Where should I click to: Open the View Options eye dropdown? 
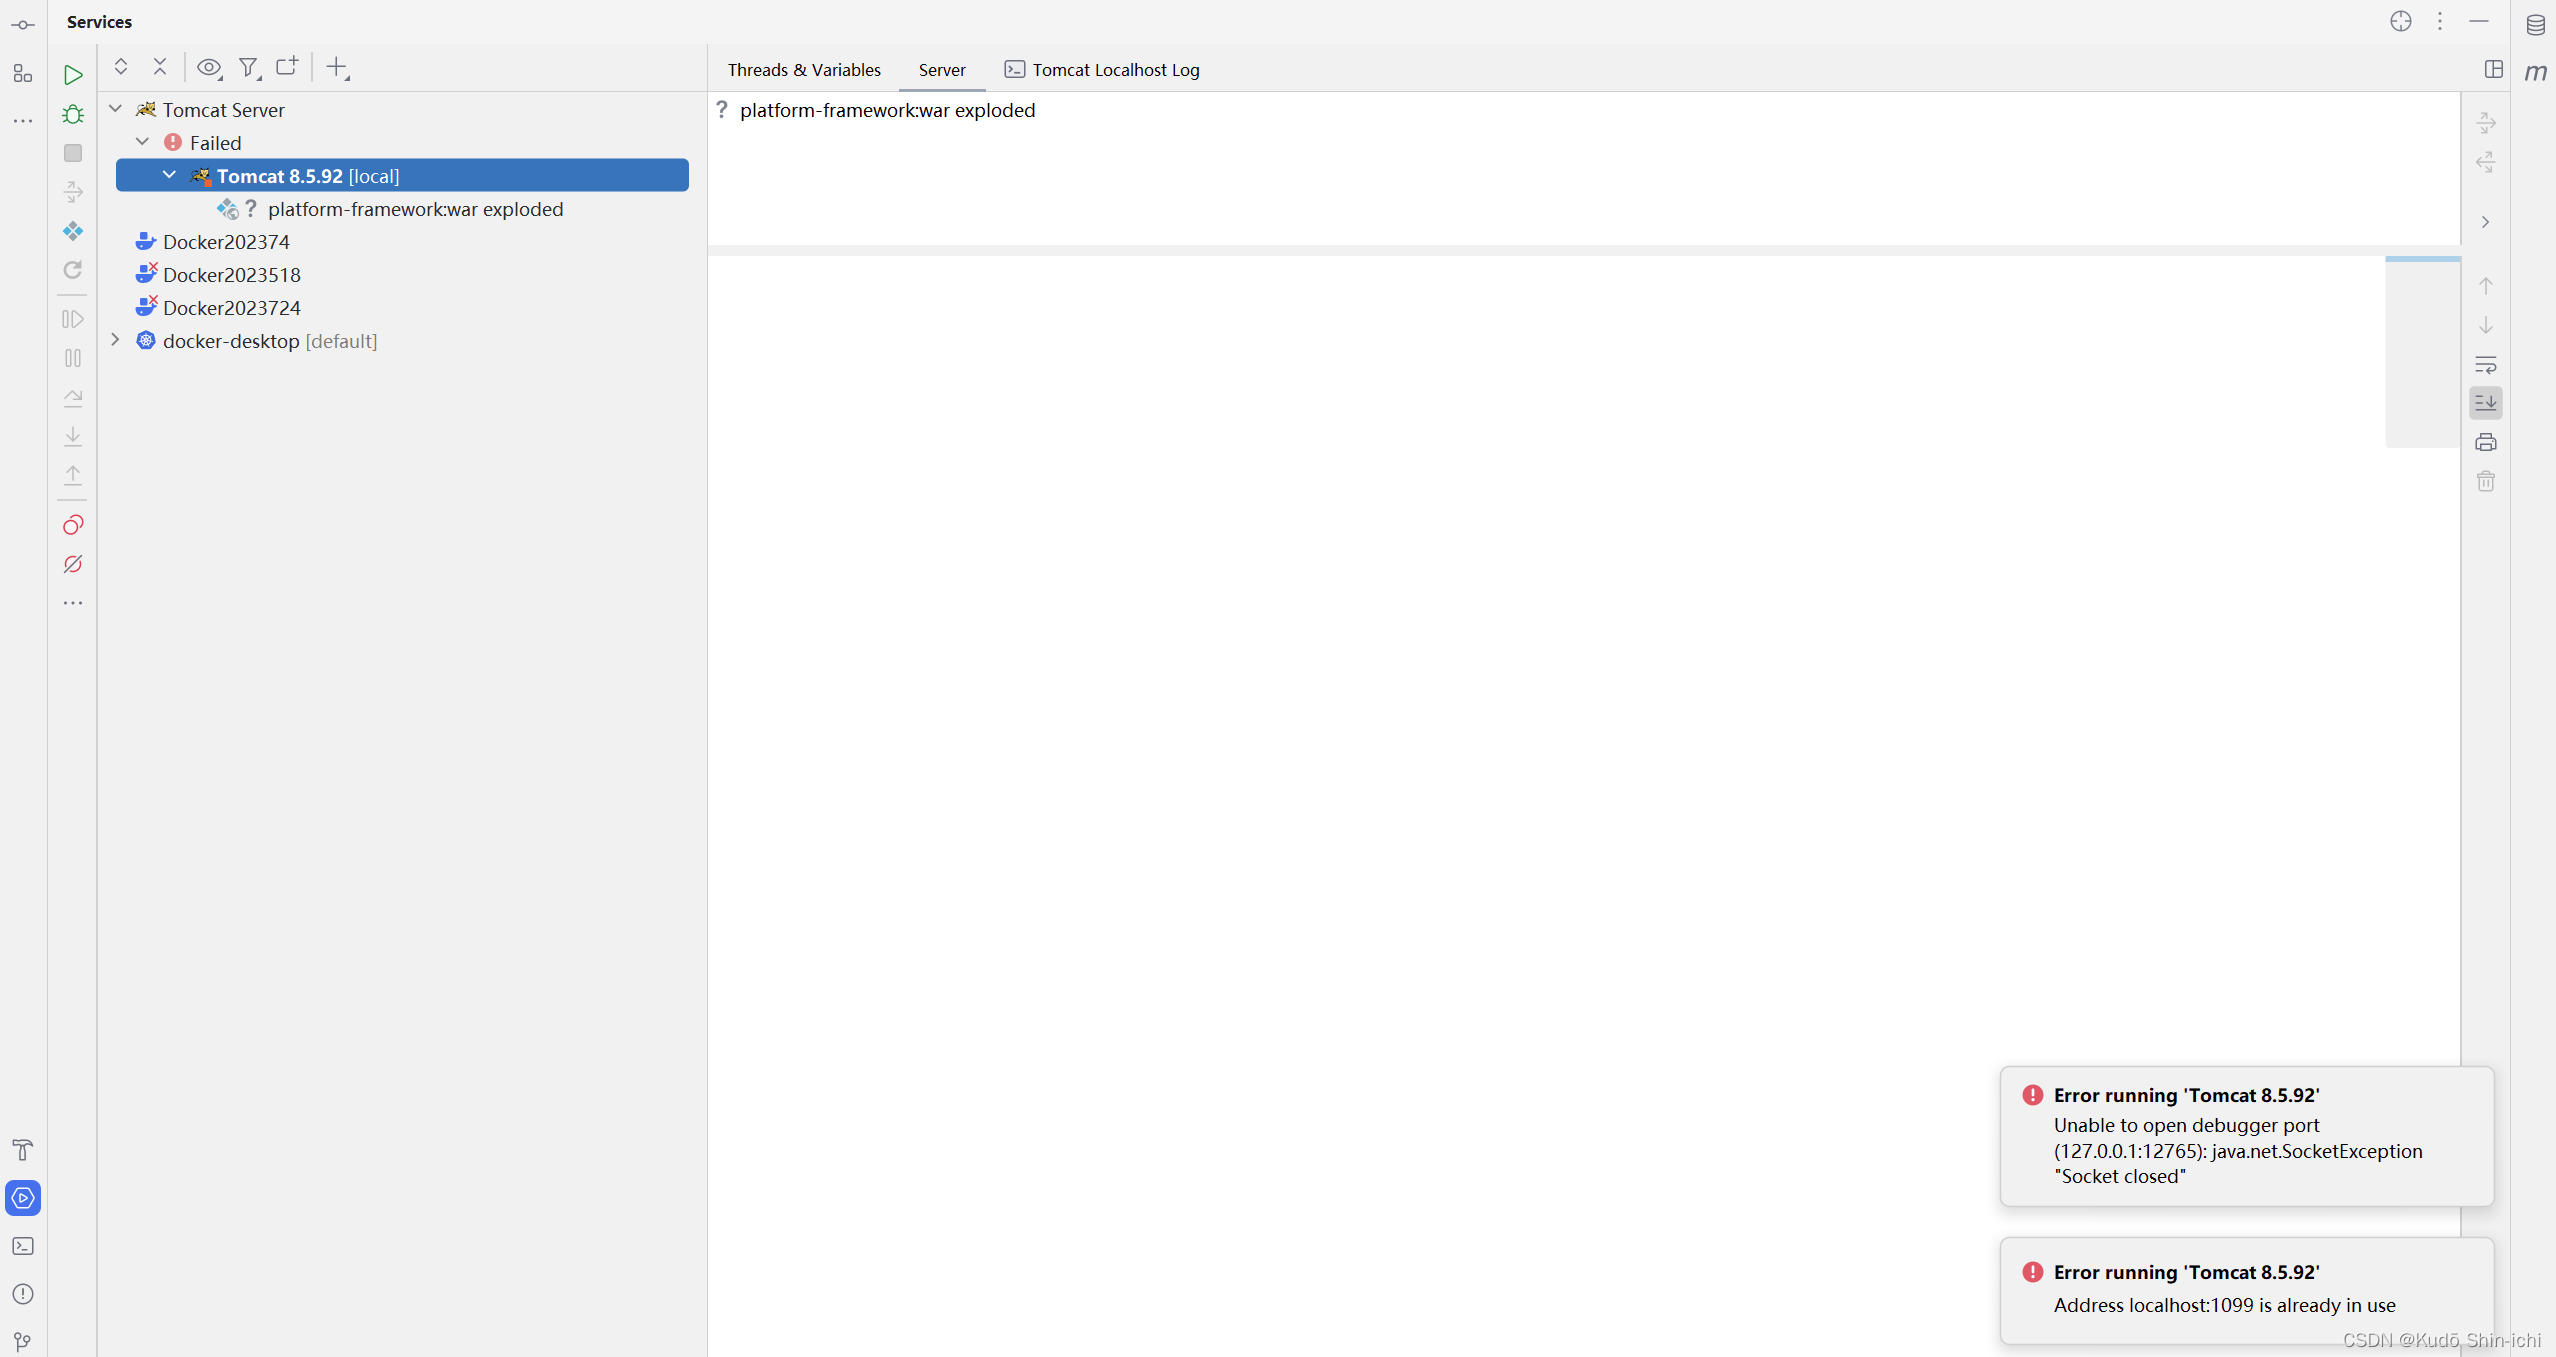tap(209, 67)
